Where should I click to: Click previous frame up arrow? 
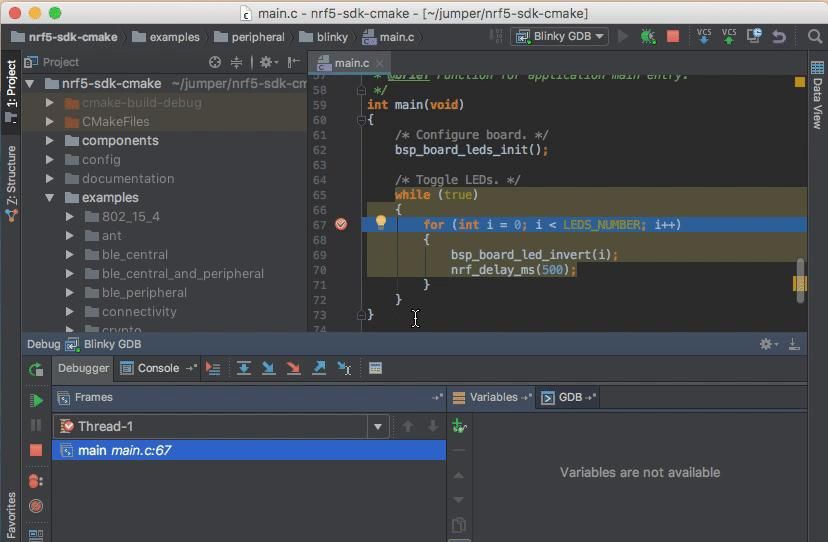[x=407, y=426]
